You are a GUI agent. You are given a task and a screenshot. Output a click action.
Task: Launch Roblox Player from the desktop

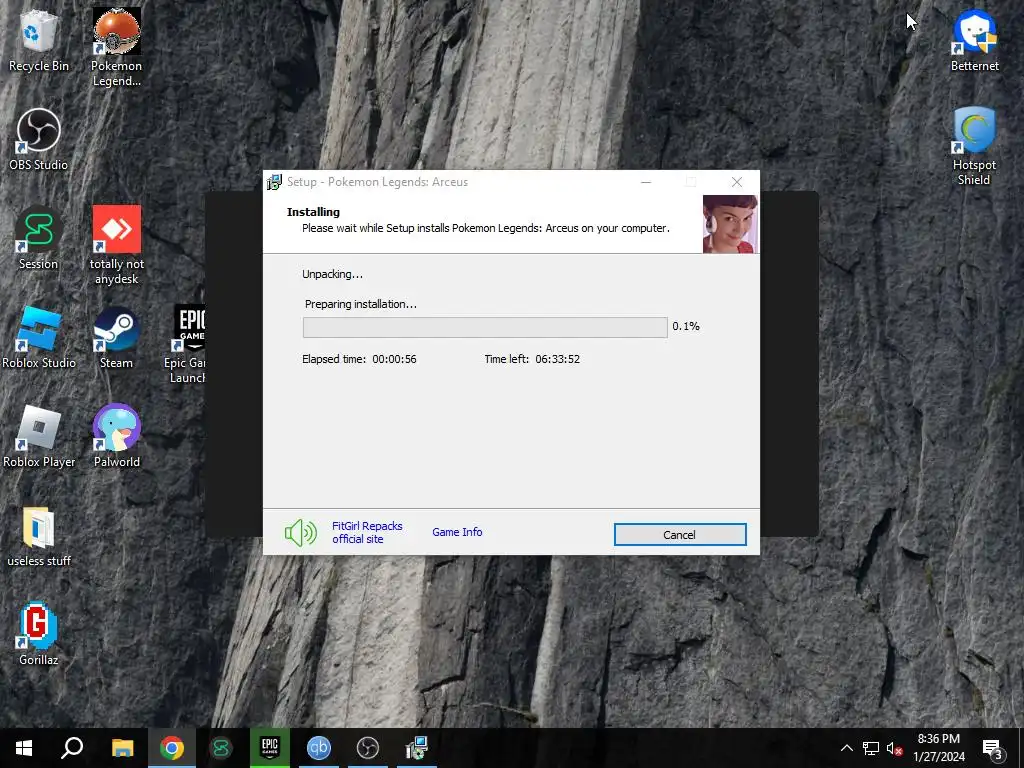tap(39, 436)
